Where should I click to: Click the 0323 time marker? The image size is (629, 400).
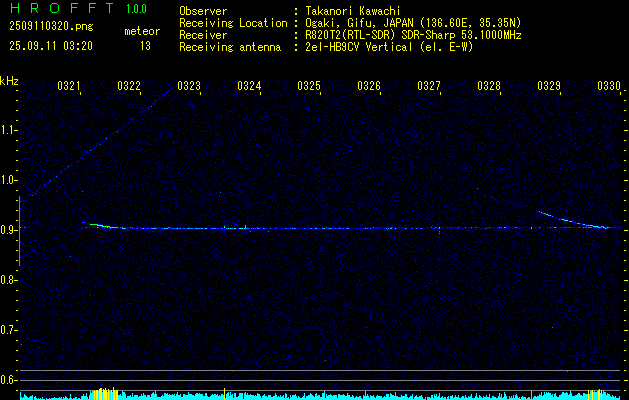[x=189, y=85]
